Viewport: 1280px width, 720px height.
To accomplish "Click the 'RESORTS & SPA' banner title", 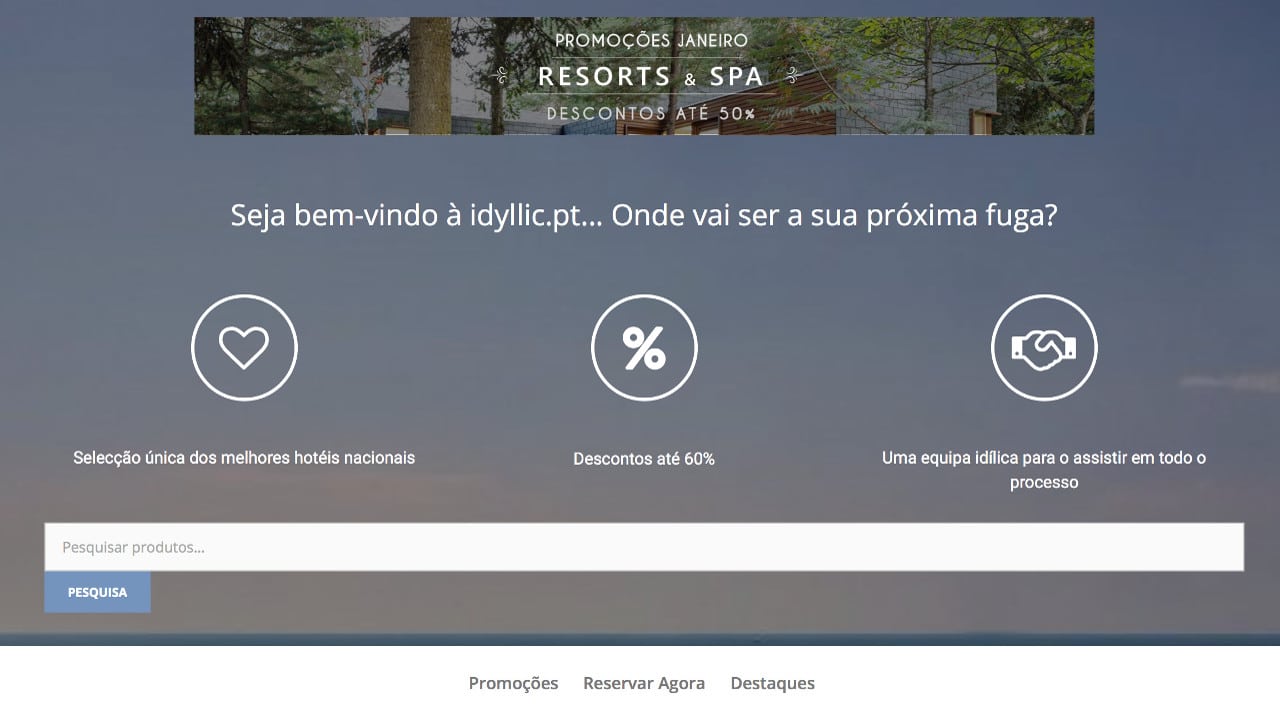I will 651,77.
